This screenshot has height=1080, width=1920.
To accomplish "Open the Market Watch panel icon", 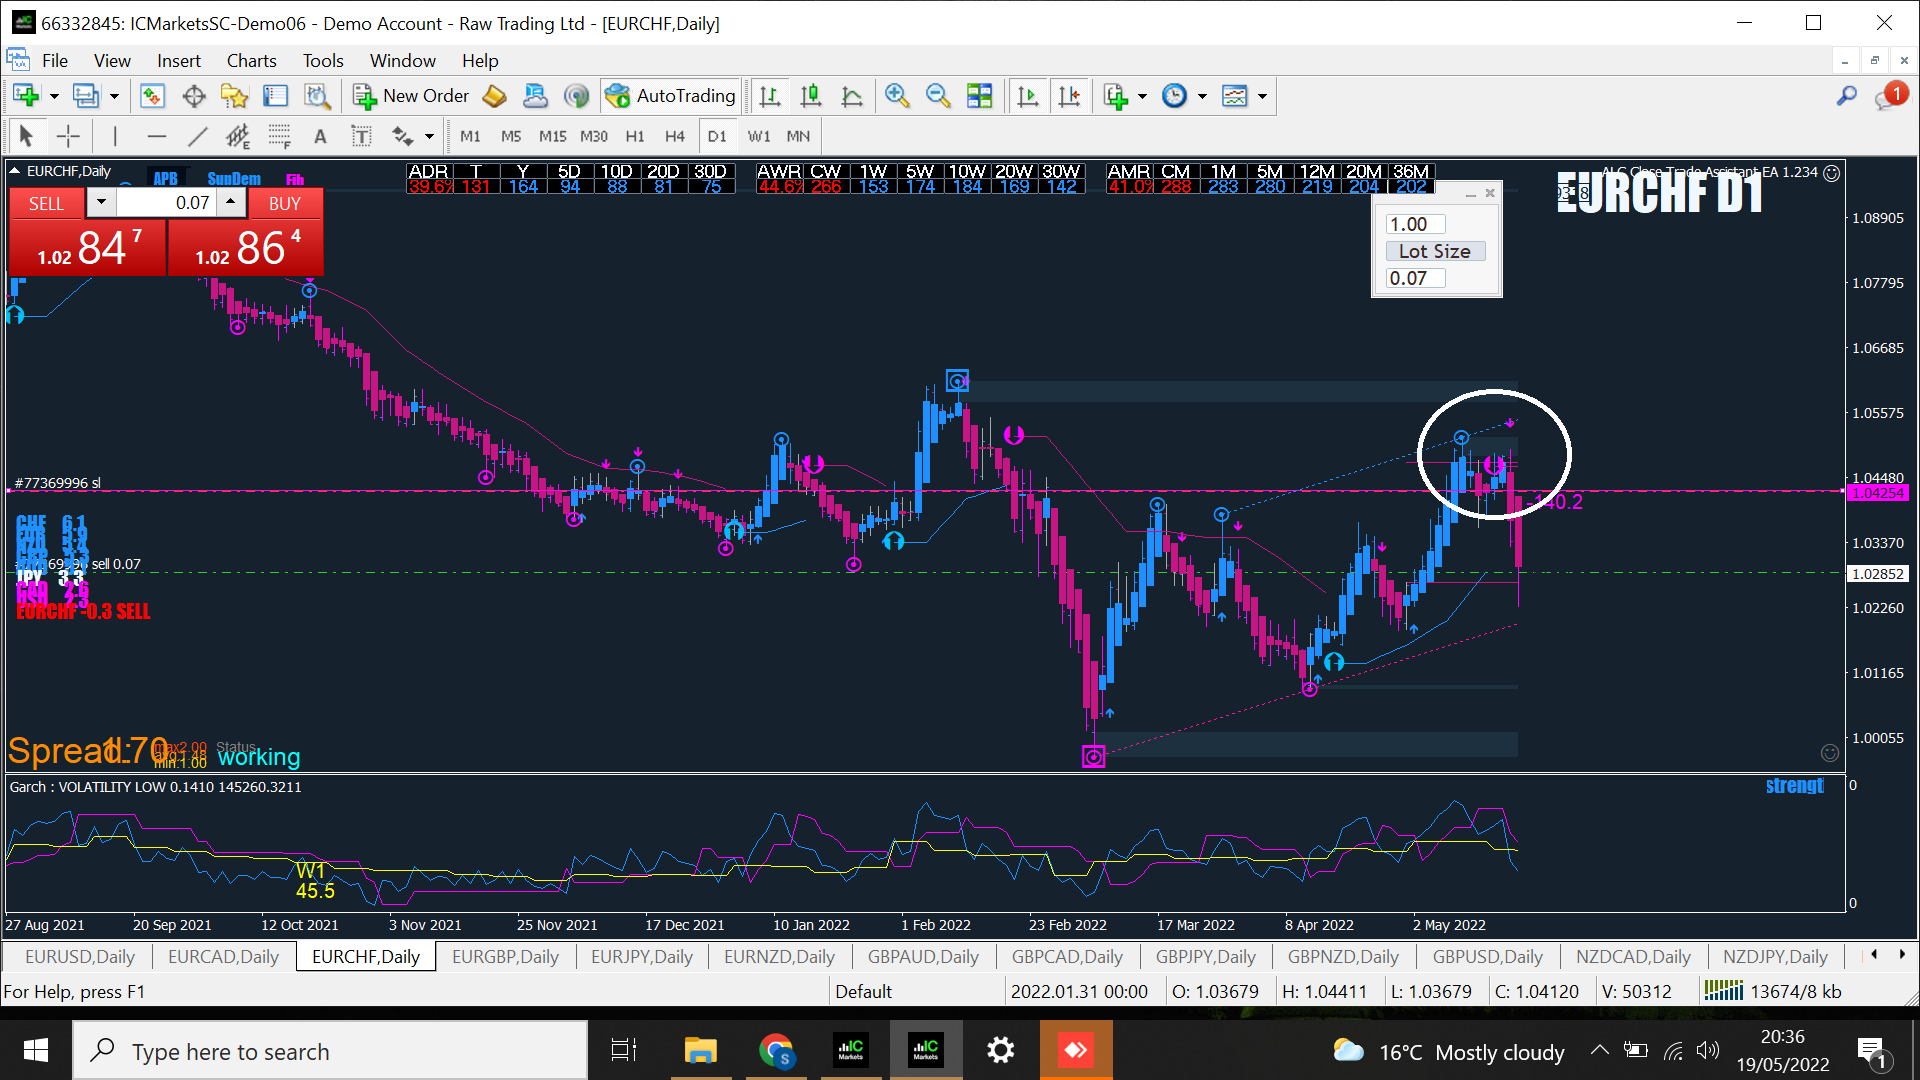I will (x=152, y=96).
